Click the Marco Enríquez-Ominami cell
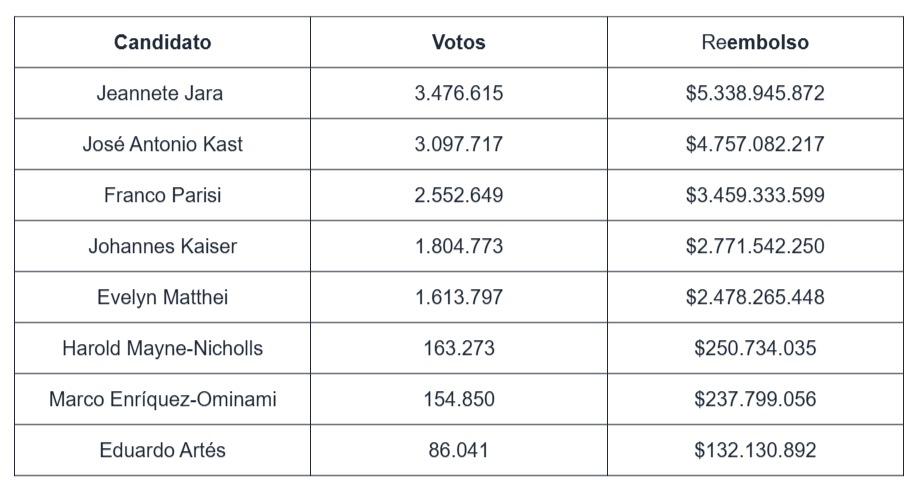 click(162, 399)
